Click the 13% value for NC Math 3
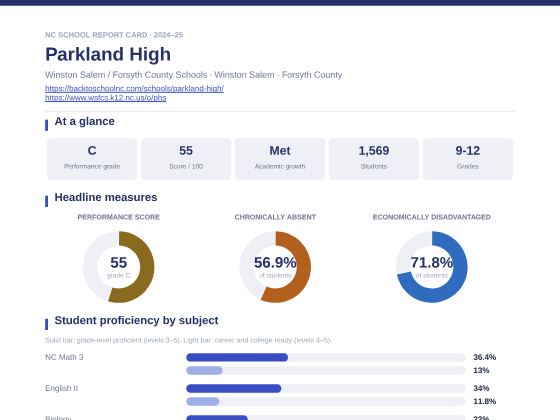 pyautogui.click(x=481, y=370)
